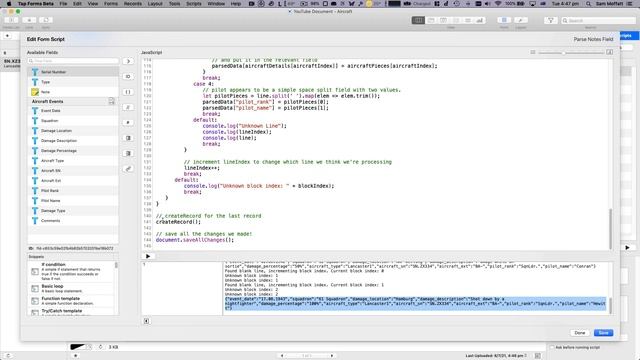Open macOS Spotlight search icon
Image resolution: width=640 pixels, height=360 pixels.
tap(588, 4)
